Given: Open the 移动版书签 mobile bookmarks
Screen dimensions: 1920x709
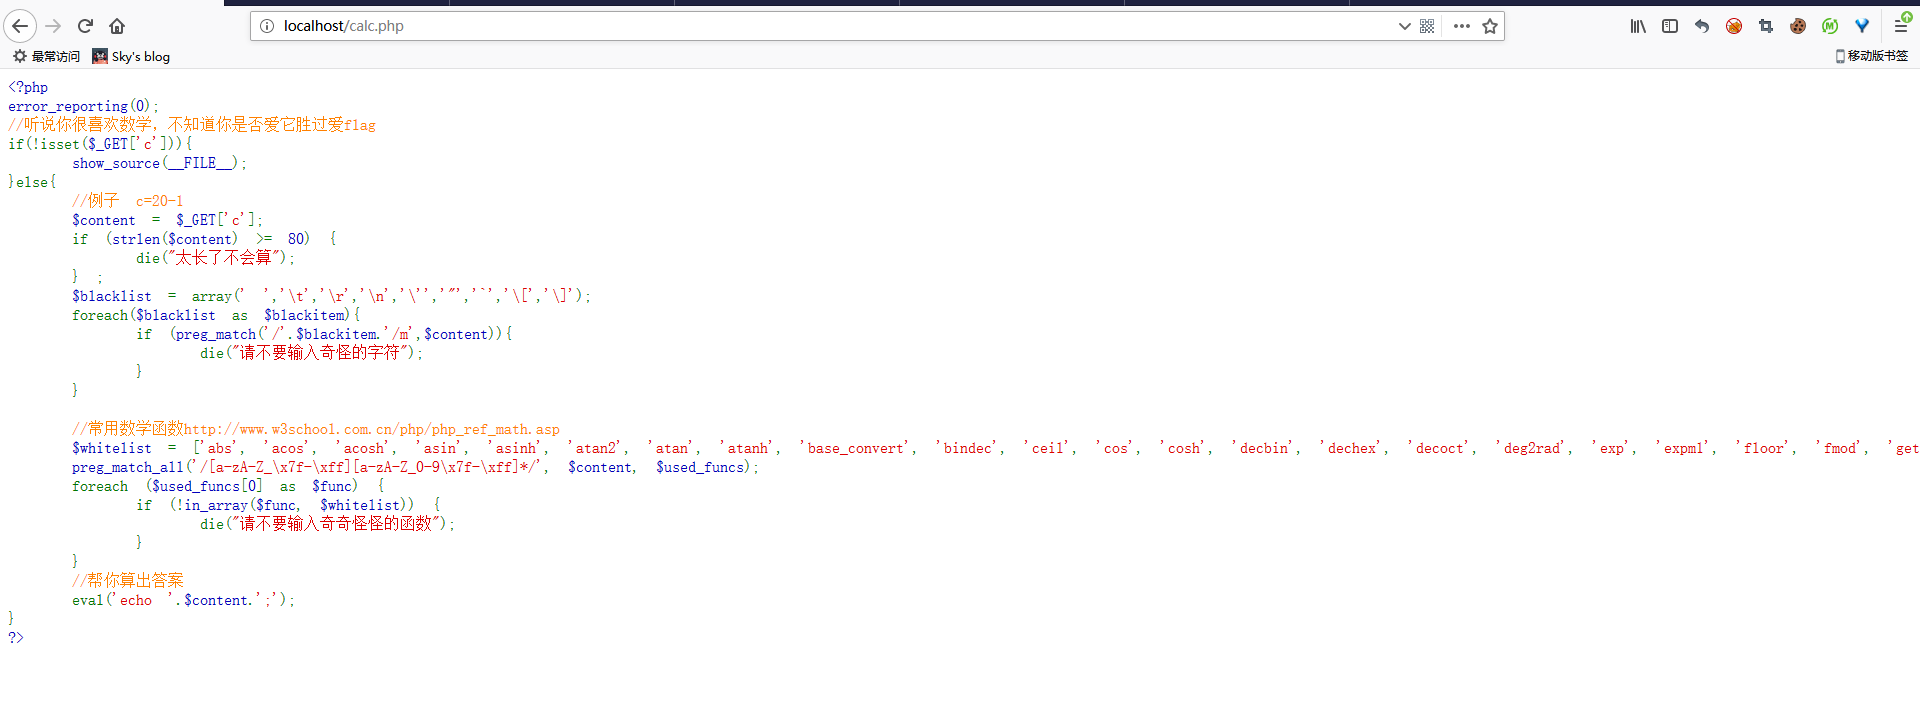Looking at the screenshot, I should click(x=1871, y=56).
